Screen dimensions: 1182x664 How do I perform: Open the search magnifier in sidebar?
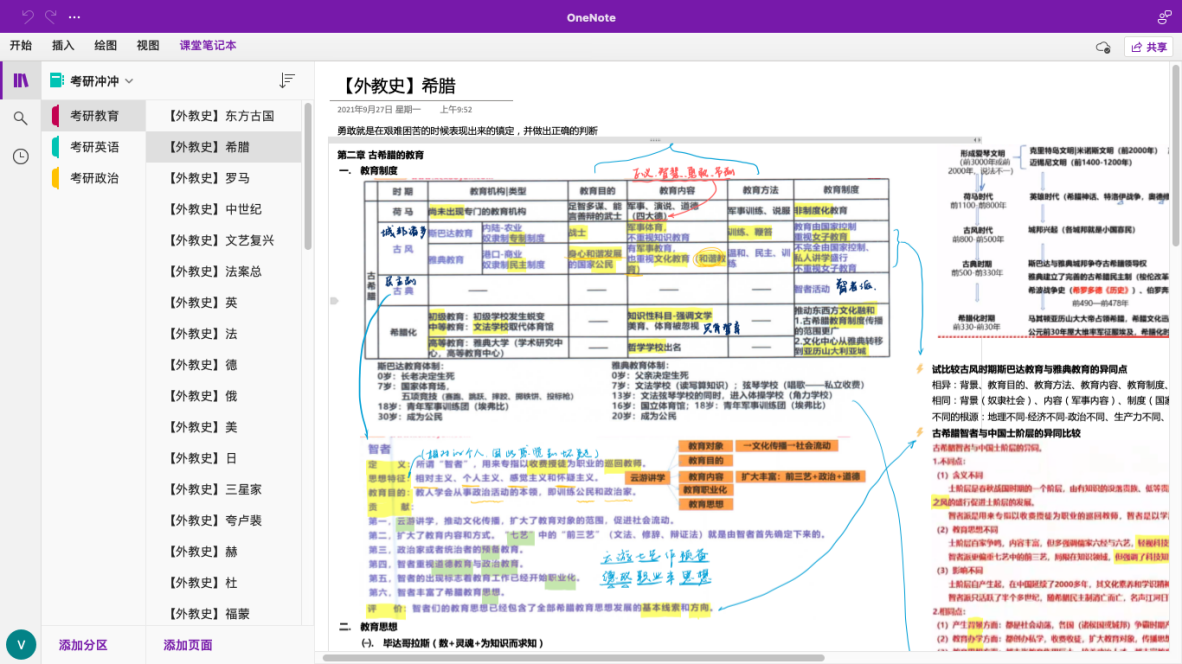20,118
